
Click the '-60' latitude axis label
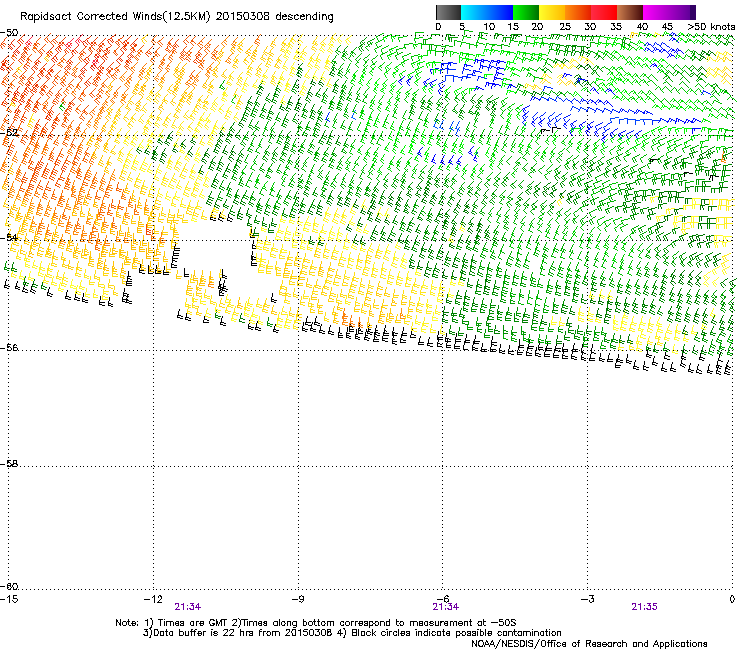(x=9, y=587)
